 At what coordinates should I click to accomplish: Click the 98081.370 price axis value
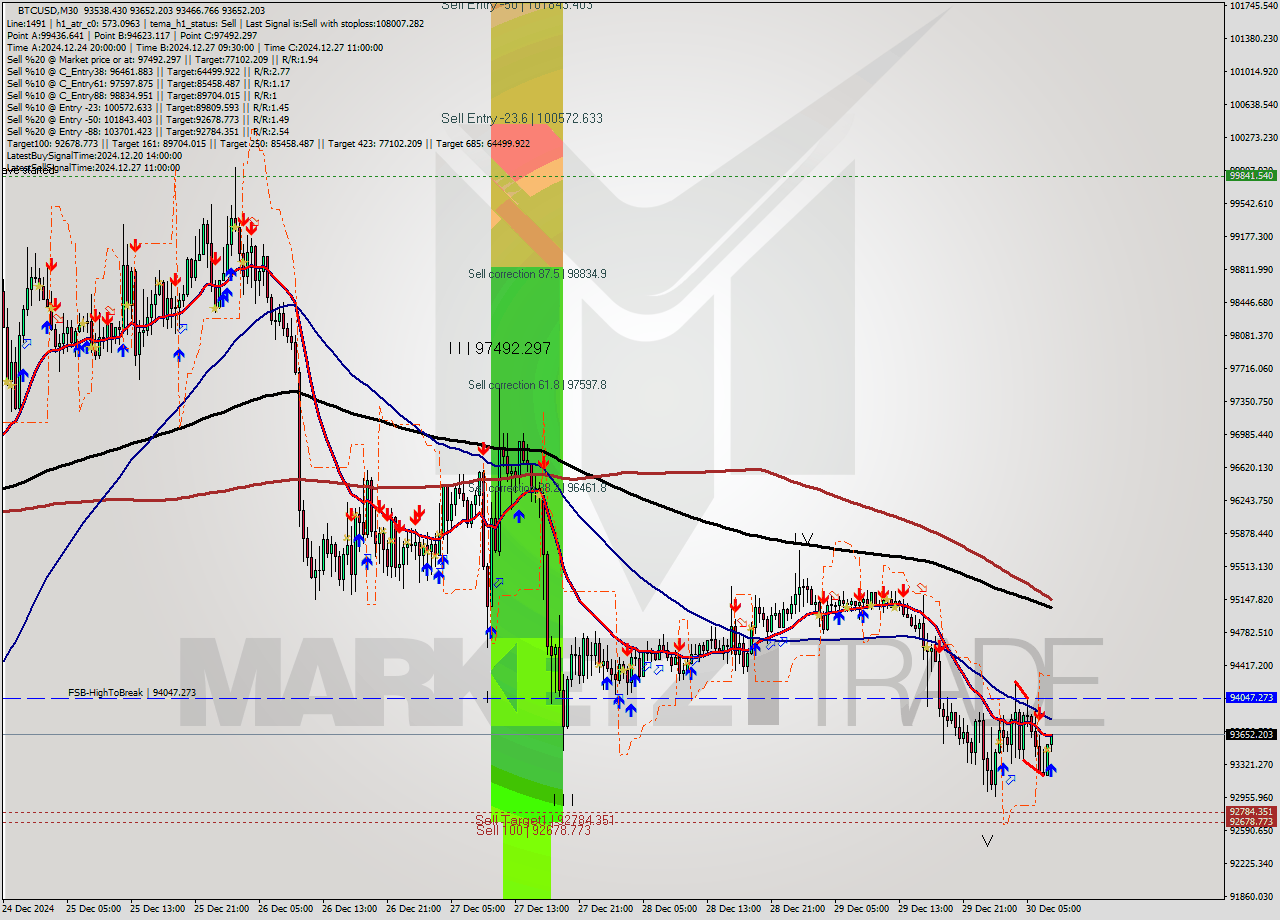pyautogui.click(x=1252, y=336)
